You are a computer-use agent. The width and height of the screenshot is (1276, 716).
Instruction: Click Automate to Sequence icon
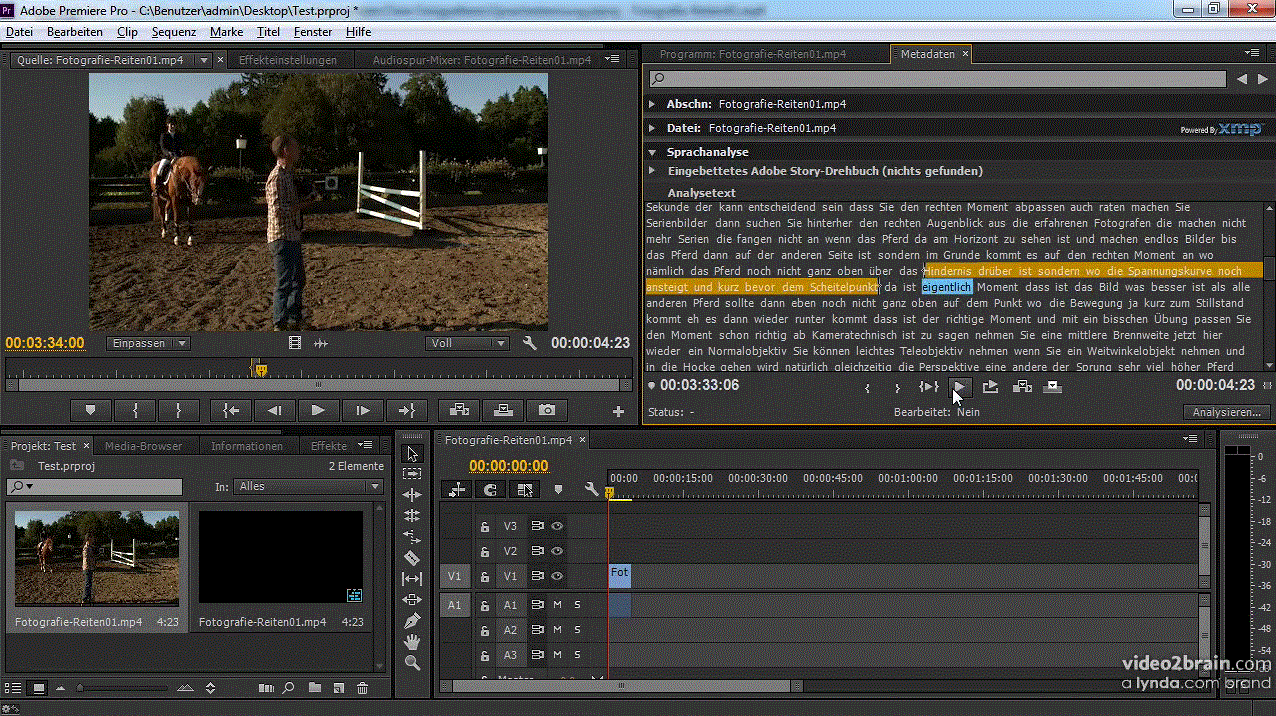point(266,688)
